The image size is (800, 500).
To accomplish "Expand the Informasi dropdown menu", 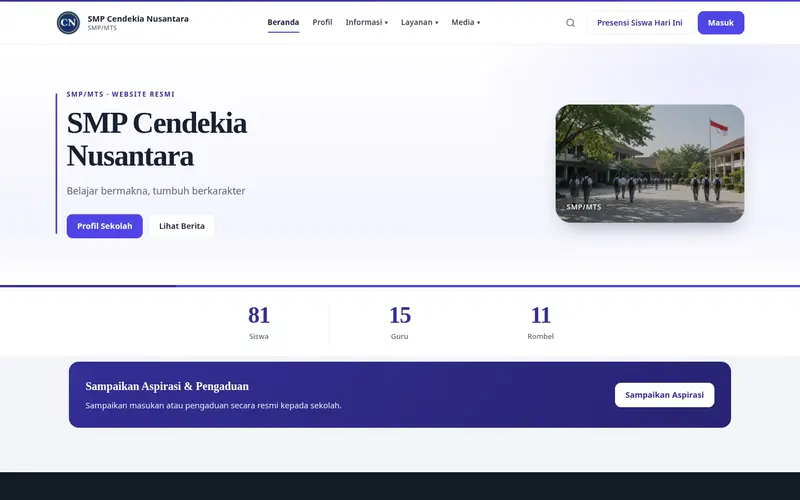I will [x=366, y=22].
